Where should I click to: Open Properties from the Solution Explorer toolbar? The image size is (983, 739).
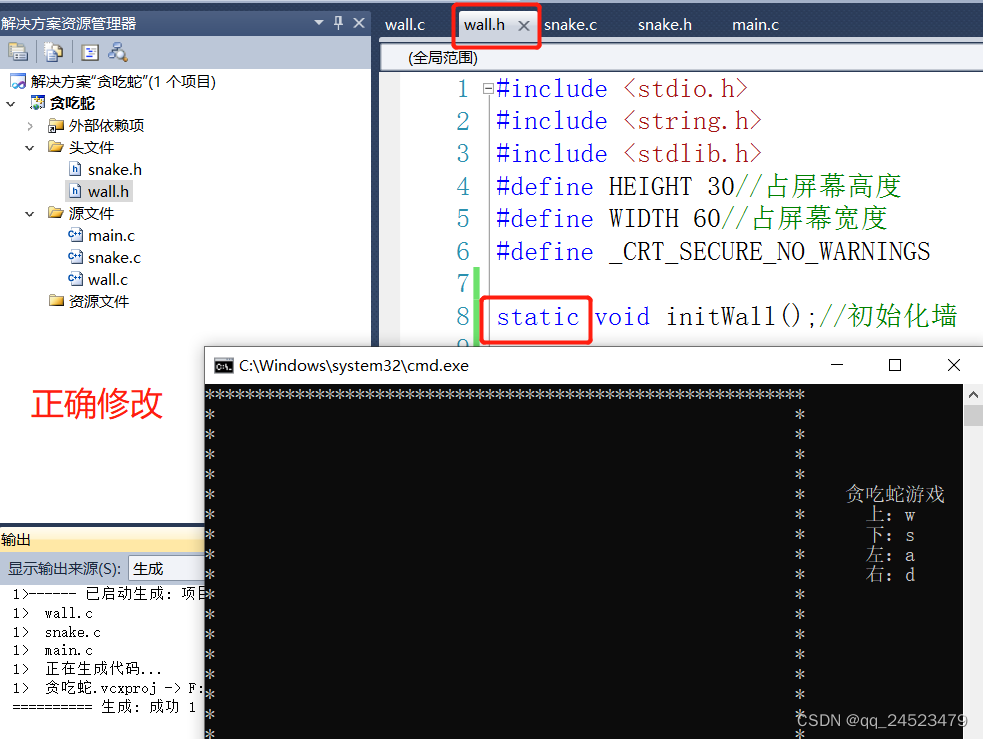pyautogui.click(x=18, y=52)
